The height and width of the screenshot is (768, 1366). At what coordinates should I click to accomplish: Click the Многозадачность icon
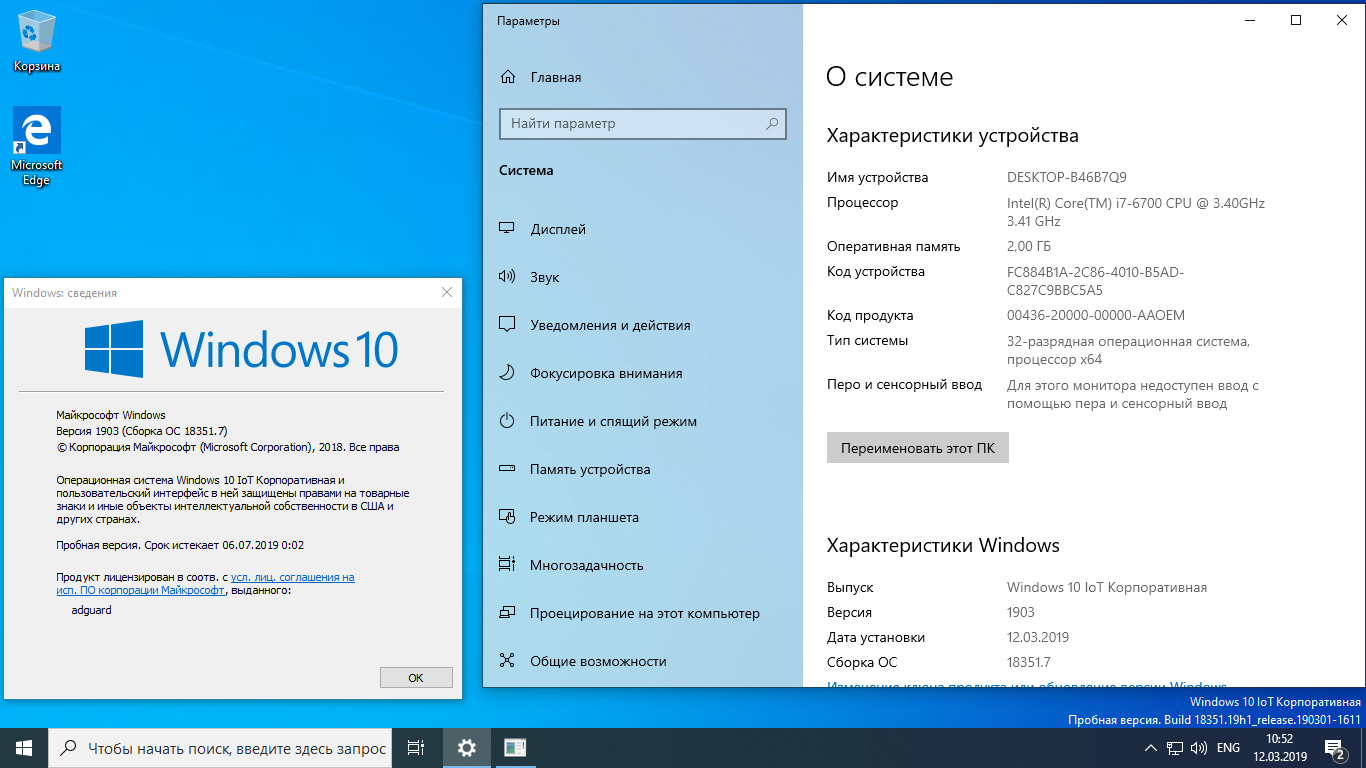point(507,565)
